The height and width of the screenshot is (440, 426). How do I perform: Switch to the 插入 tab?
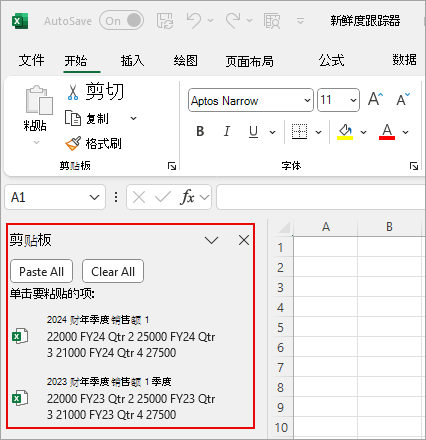point(132,61)
